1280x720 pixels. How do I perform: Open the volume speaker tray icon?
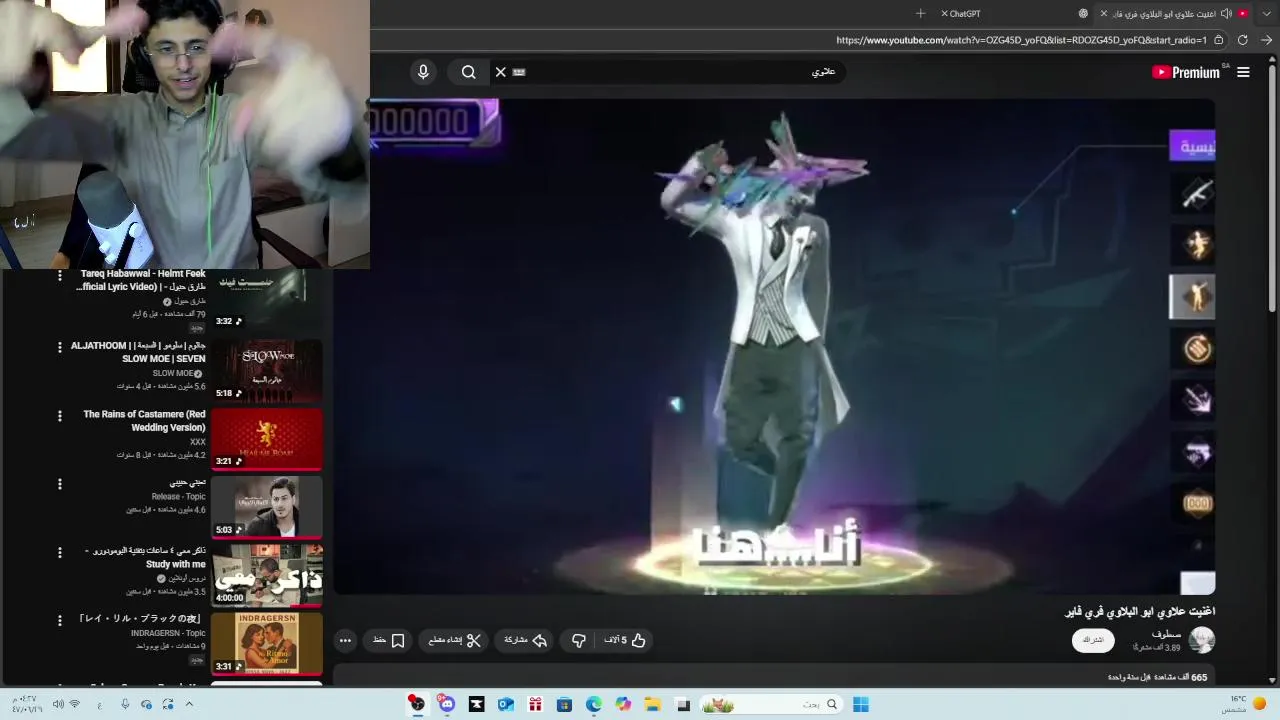click(x=59, y=704)
